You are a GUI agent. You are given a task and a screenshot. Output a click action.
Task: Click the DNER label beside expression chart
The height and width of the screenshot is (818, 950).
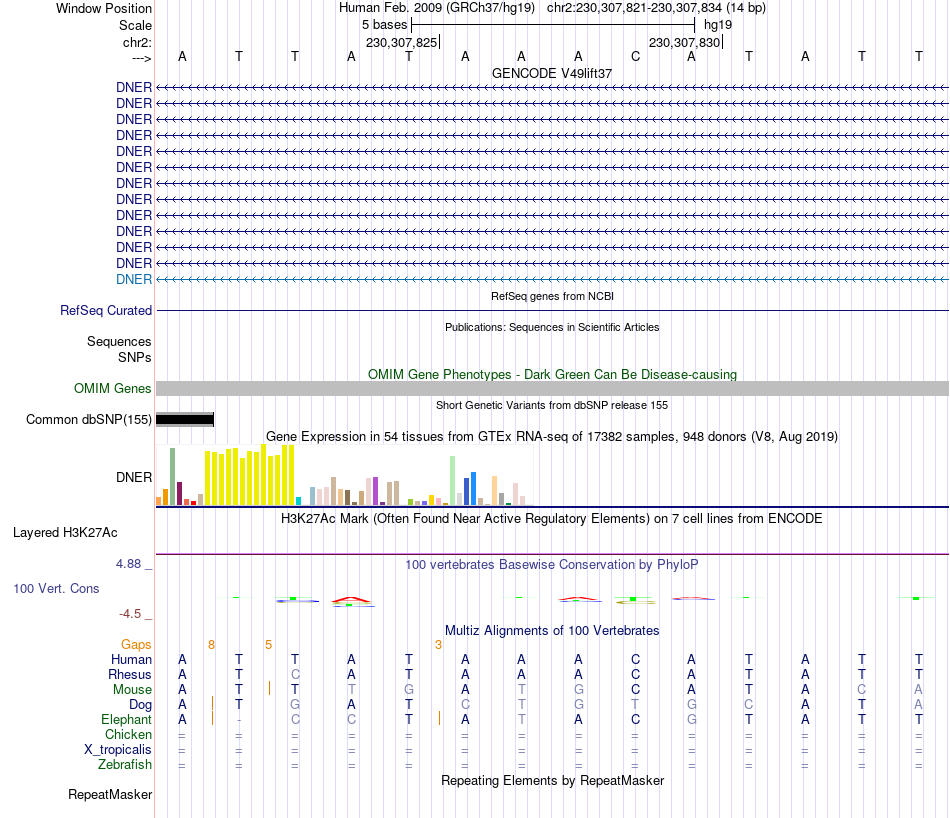click(x=134, y=477)
